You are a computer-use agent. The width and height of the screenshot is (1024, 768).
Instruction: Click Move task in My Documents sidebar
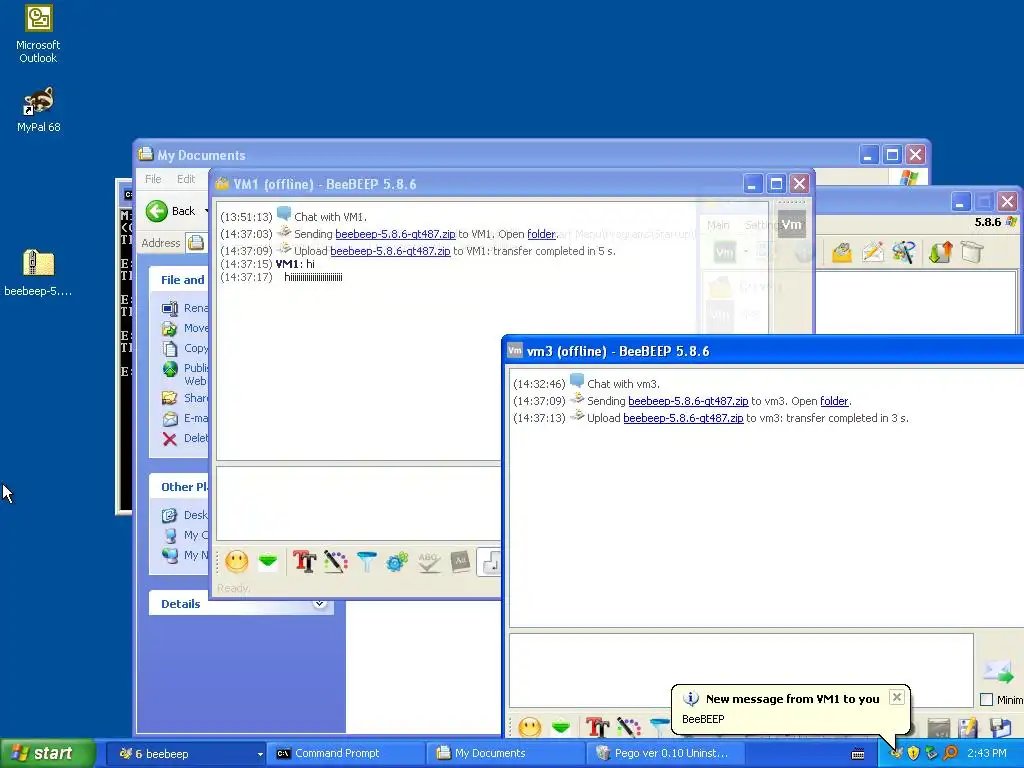(x=186, y=328)
